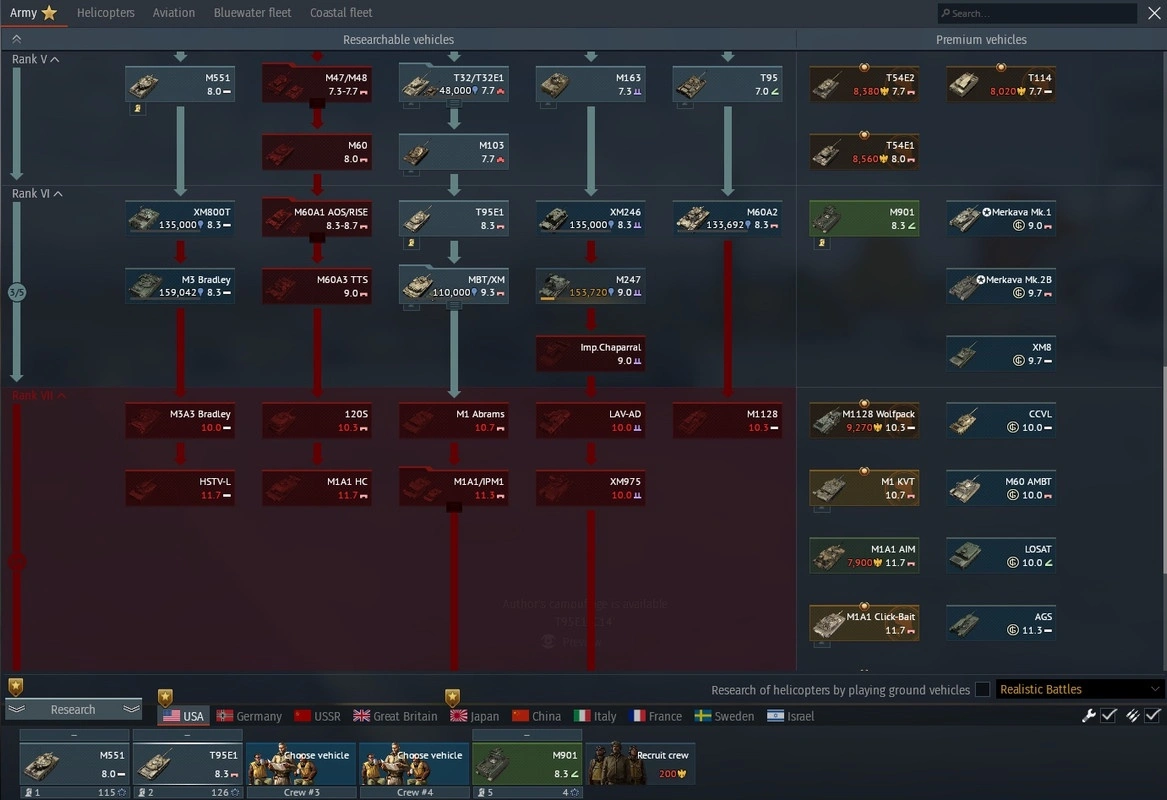Toggle the automatic repair checkbox beside wrench
The width and height of the screenshot is (1167, 800).
pos(1109,715)
